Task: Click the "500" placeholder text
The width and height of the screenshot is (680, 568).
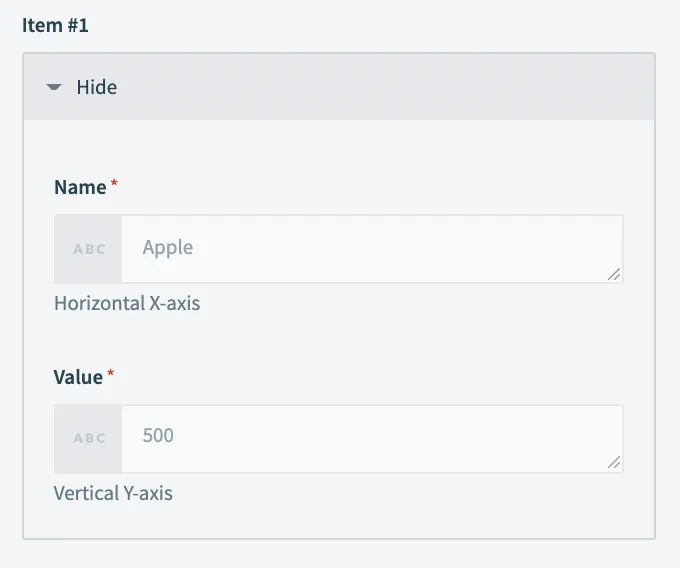Action: tap(158, 436)
